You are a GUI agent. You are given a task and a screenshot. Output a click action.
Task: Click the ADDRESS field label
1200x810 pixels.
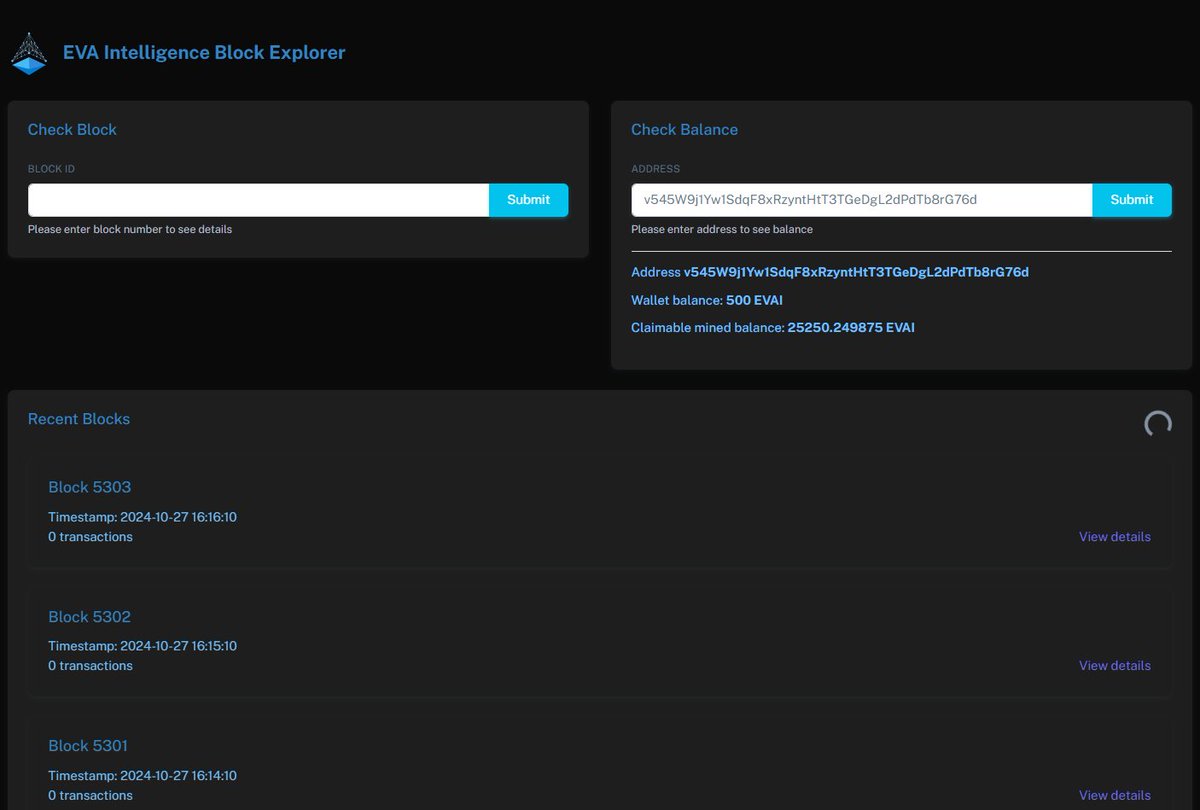tap(656, 169)
